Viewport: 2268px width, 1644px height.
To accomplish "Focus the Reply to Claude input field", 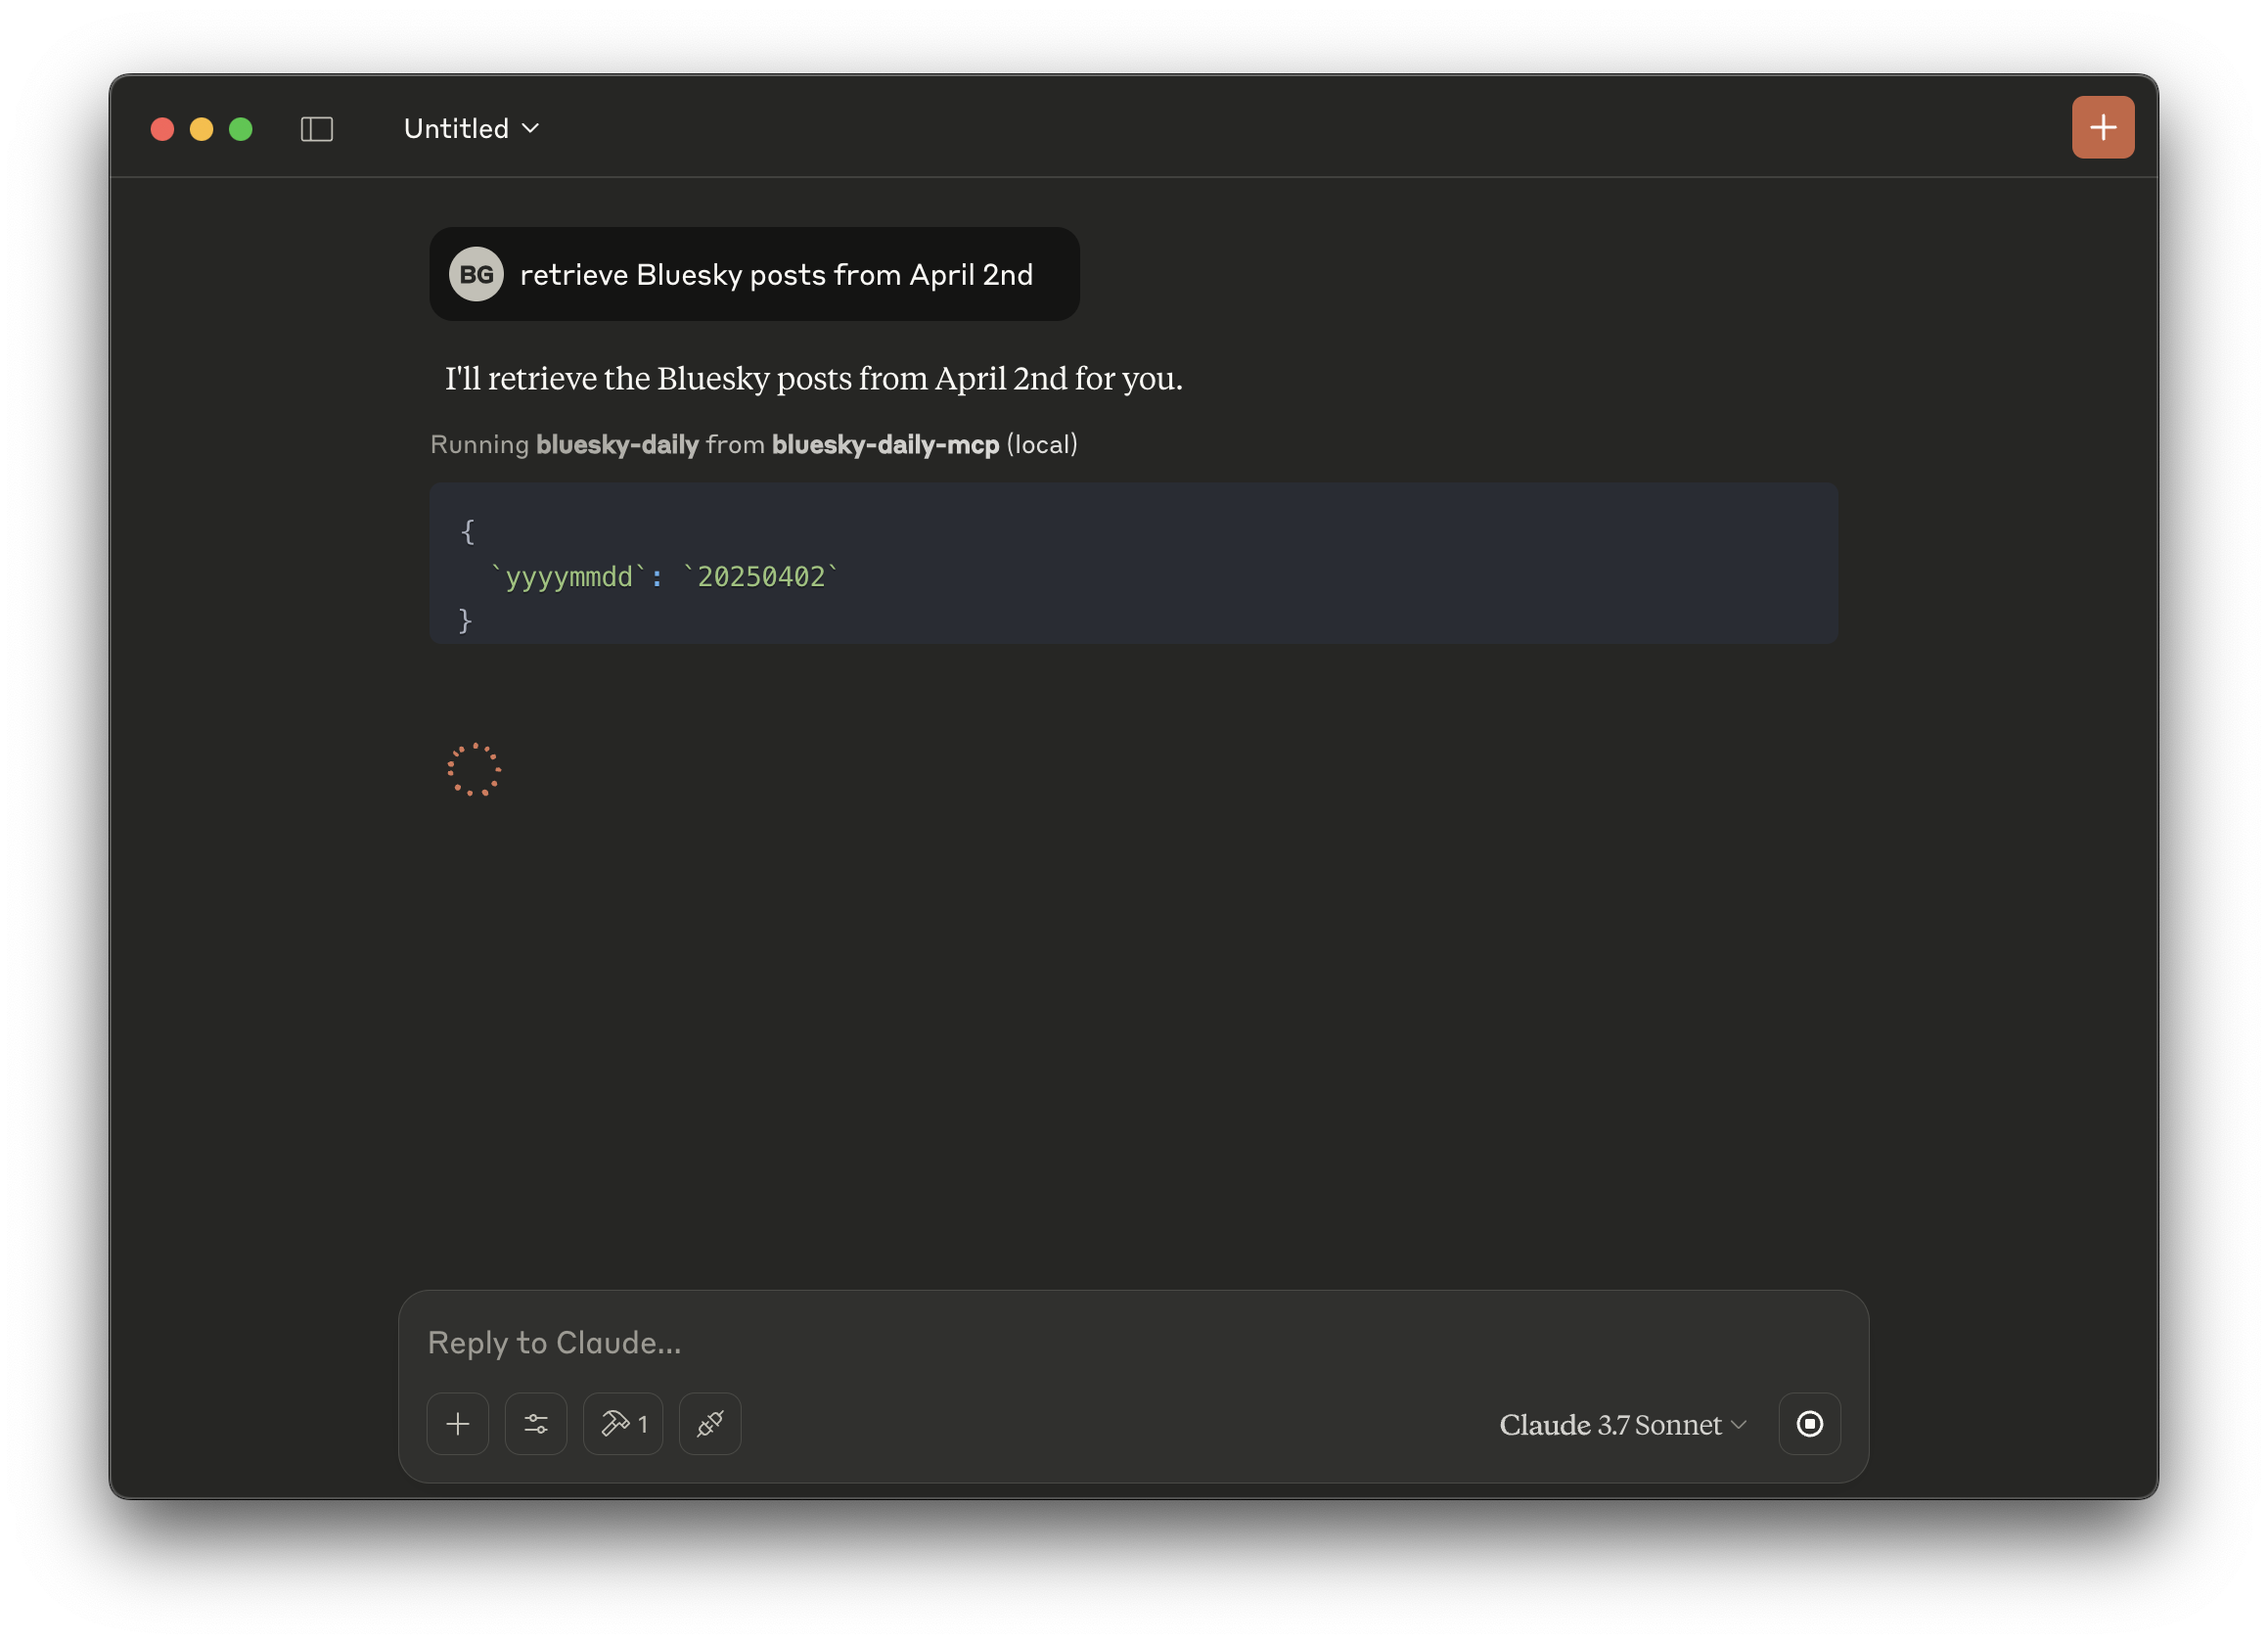I will [1133, 1342].
